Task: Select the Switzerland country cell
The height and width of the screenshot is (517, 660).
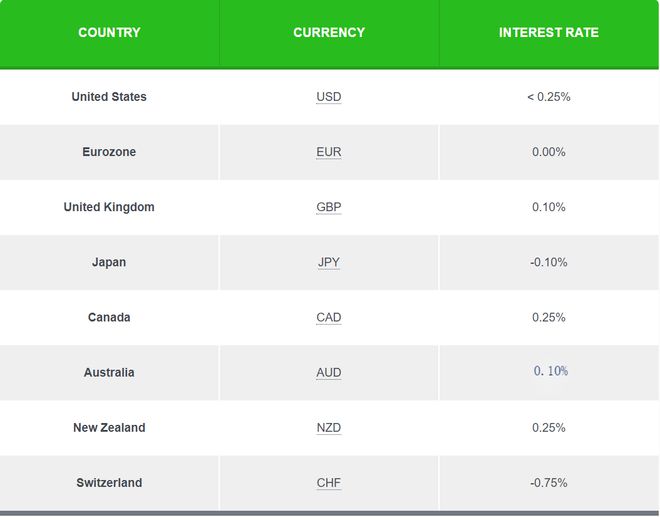Action: tap(109, 483)
